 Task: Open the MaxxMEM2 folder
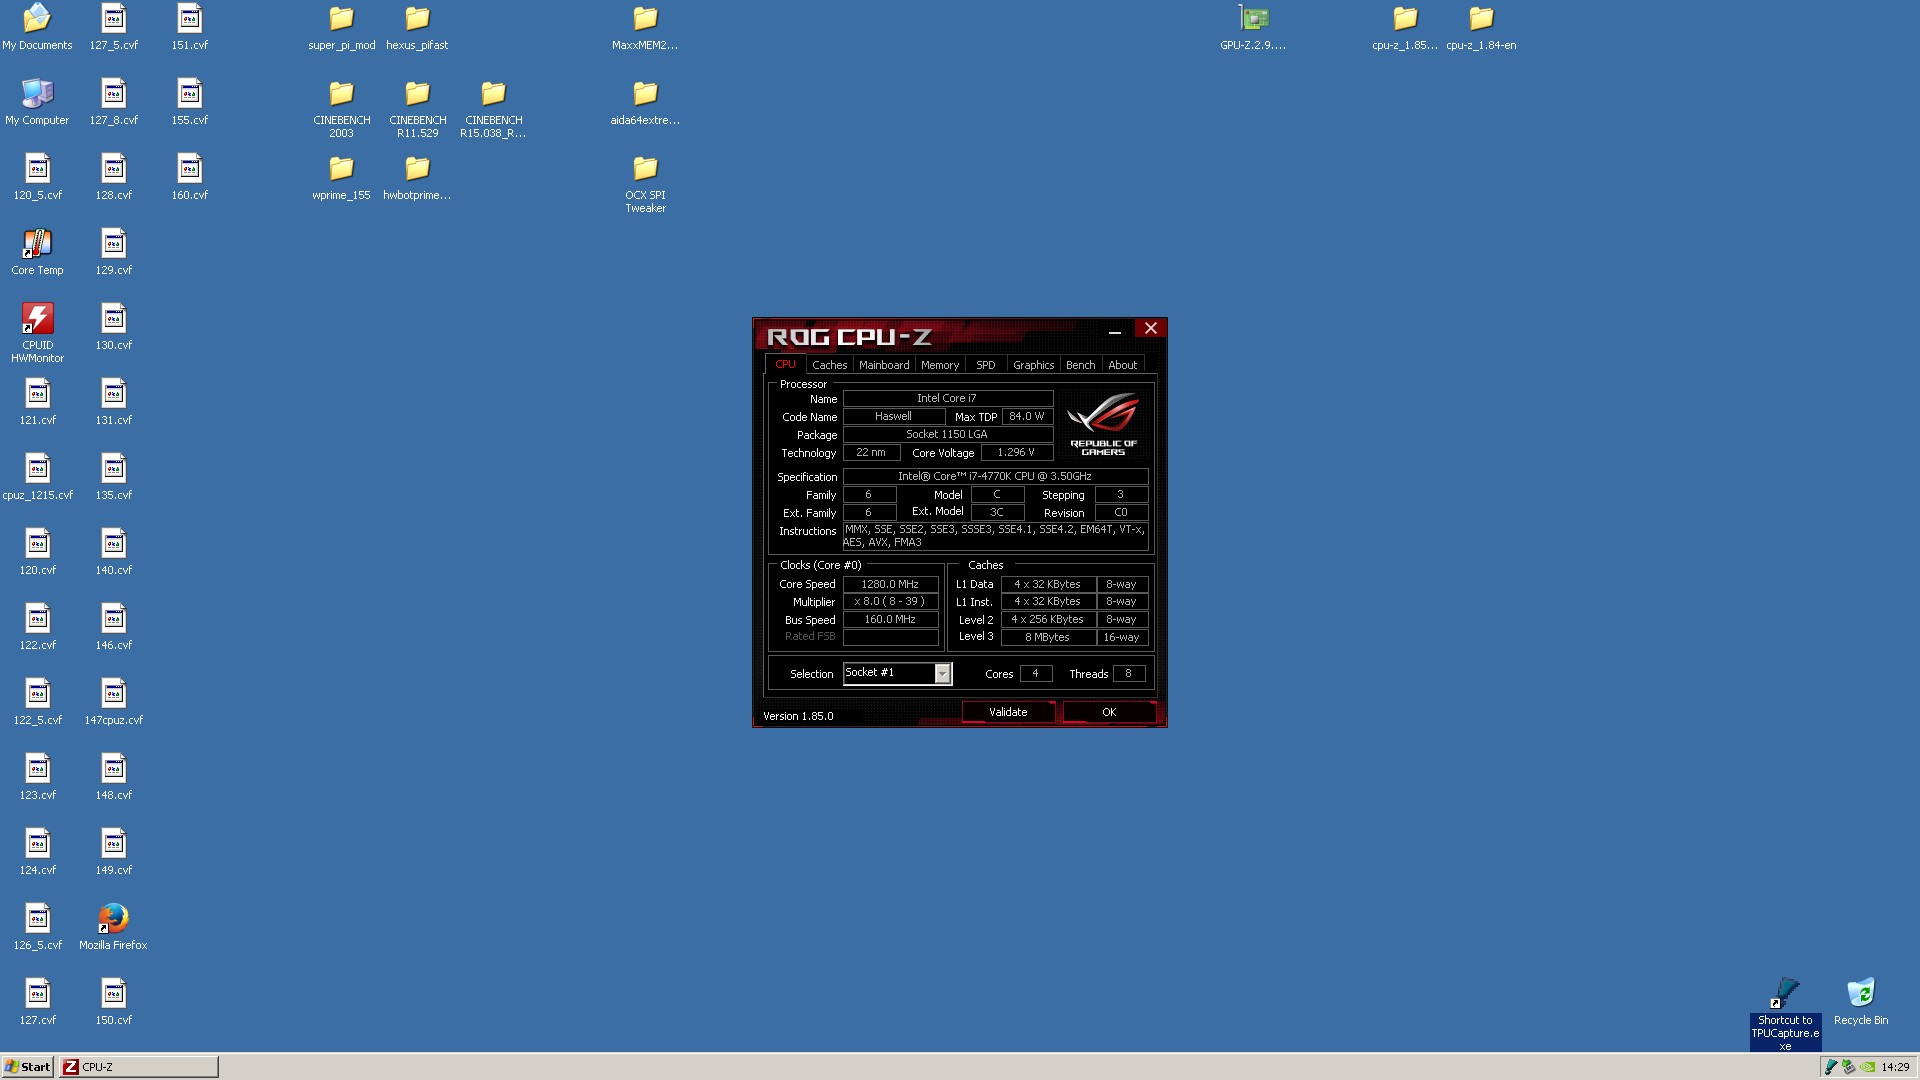click(645, 27)
